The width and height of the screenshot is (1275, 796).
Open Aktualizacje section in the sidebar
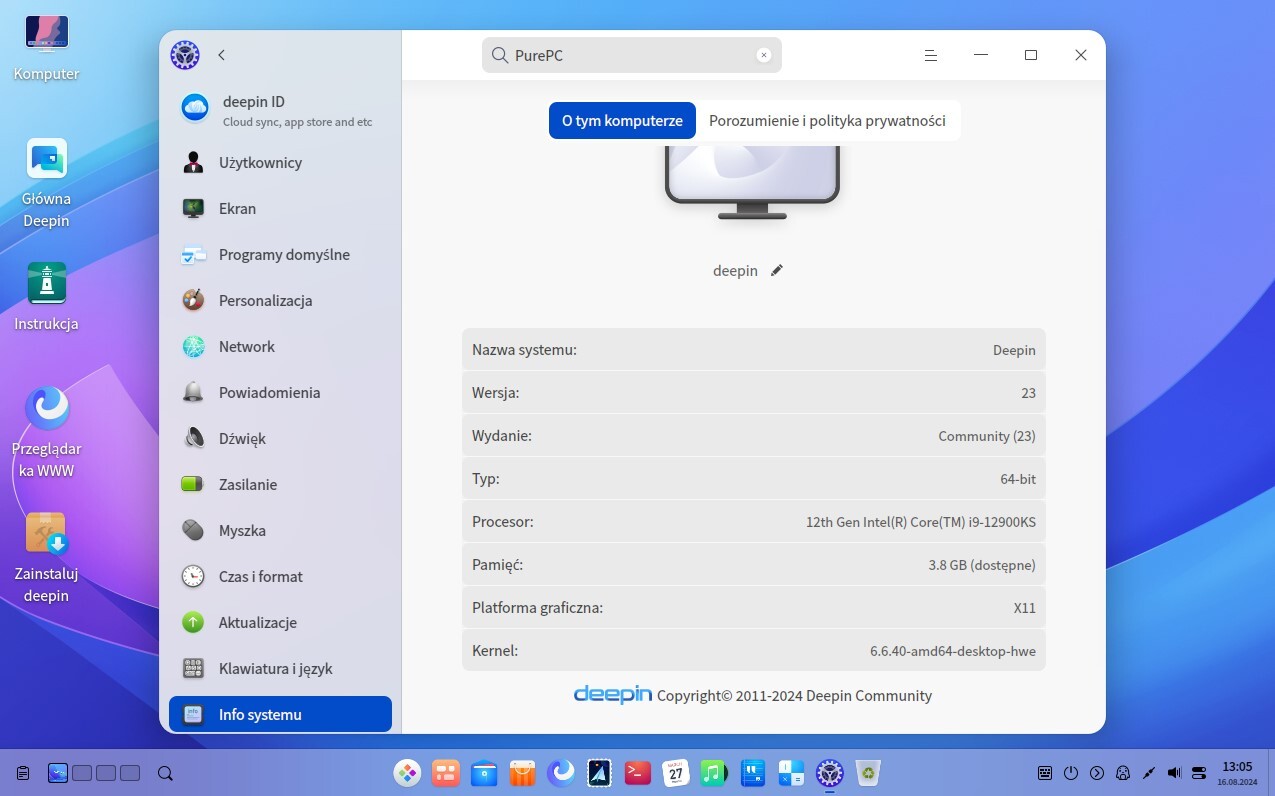[x=258, y=622]
